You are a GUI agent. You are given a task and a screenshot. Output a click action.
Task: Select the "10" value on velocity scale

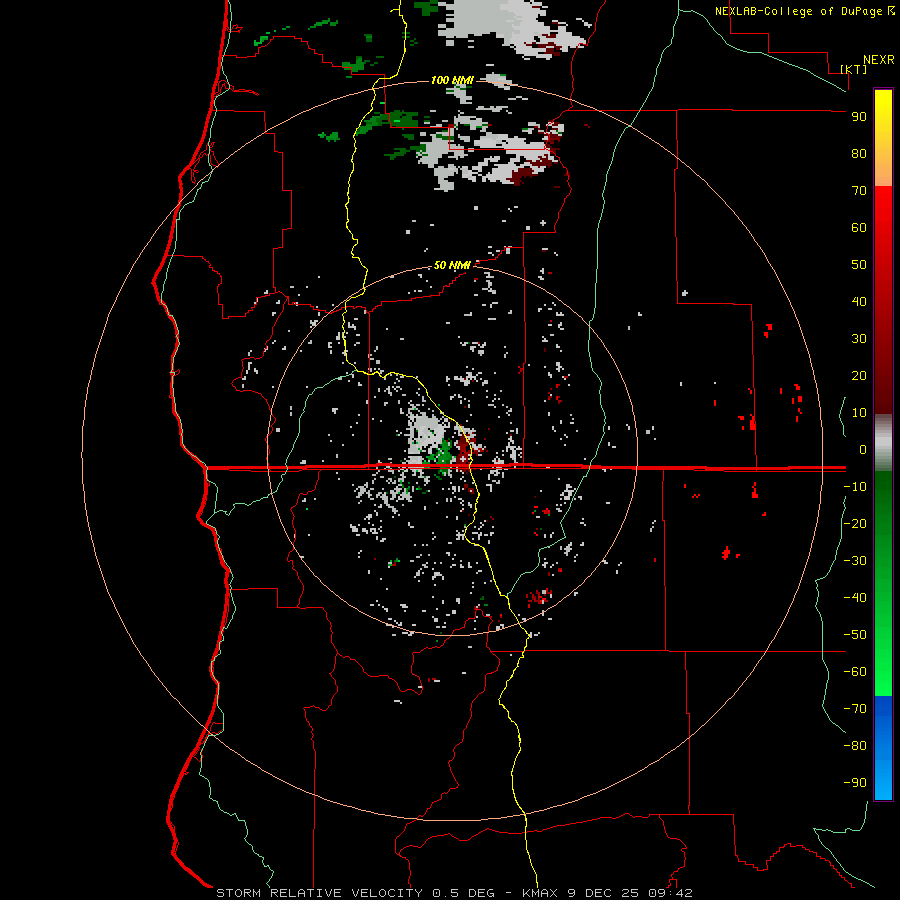tap(859, 413)
